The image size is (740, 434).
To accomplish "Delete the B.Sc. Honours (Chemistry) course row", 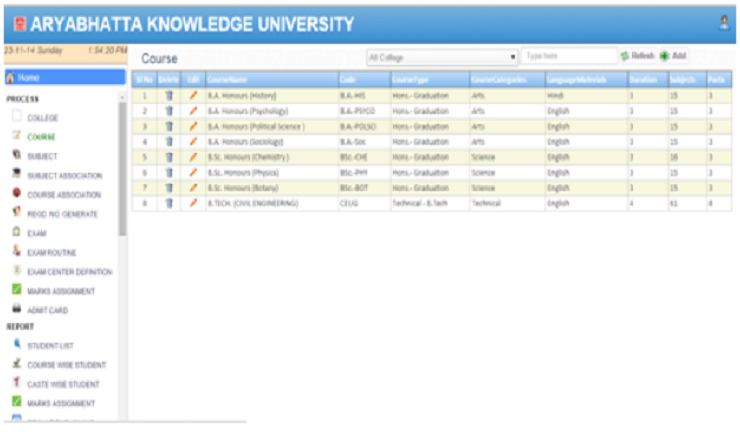I will (169, 157).
